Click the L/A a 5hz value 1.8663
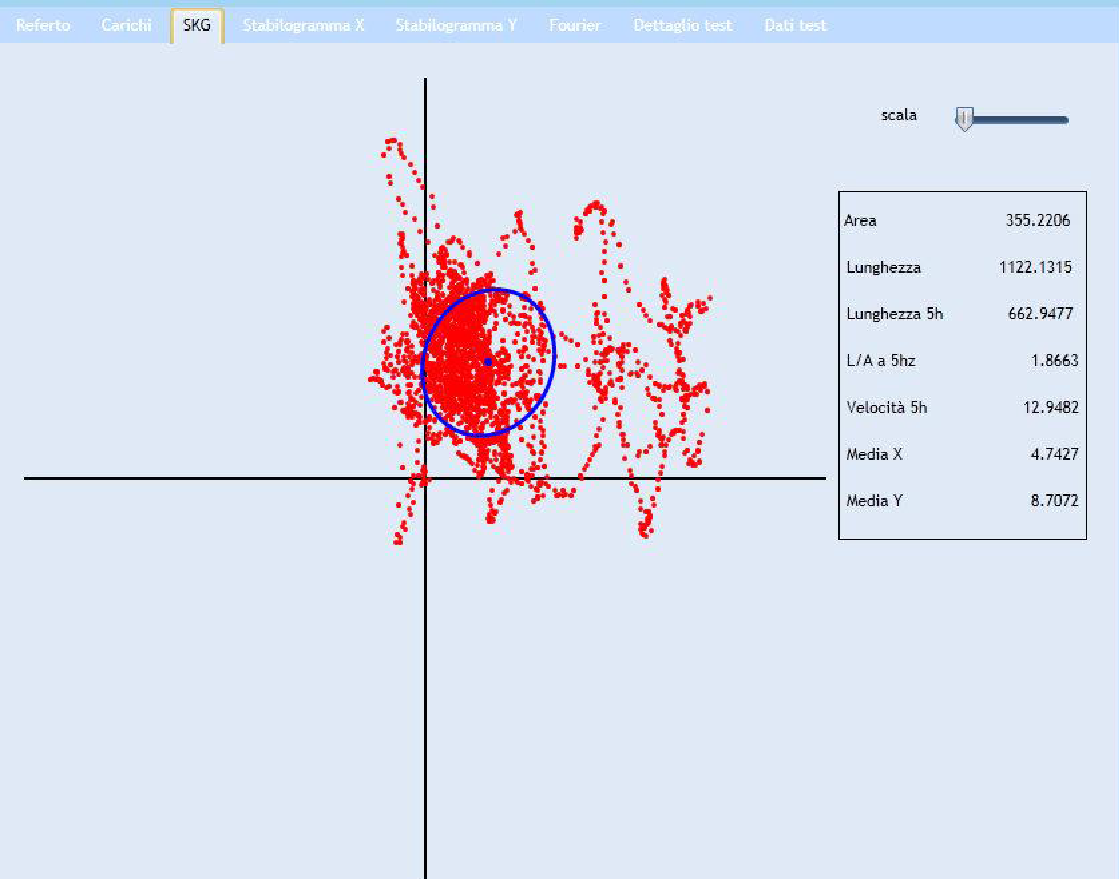This screenshot has width=1119, height=879. [x=1055, y=360]
